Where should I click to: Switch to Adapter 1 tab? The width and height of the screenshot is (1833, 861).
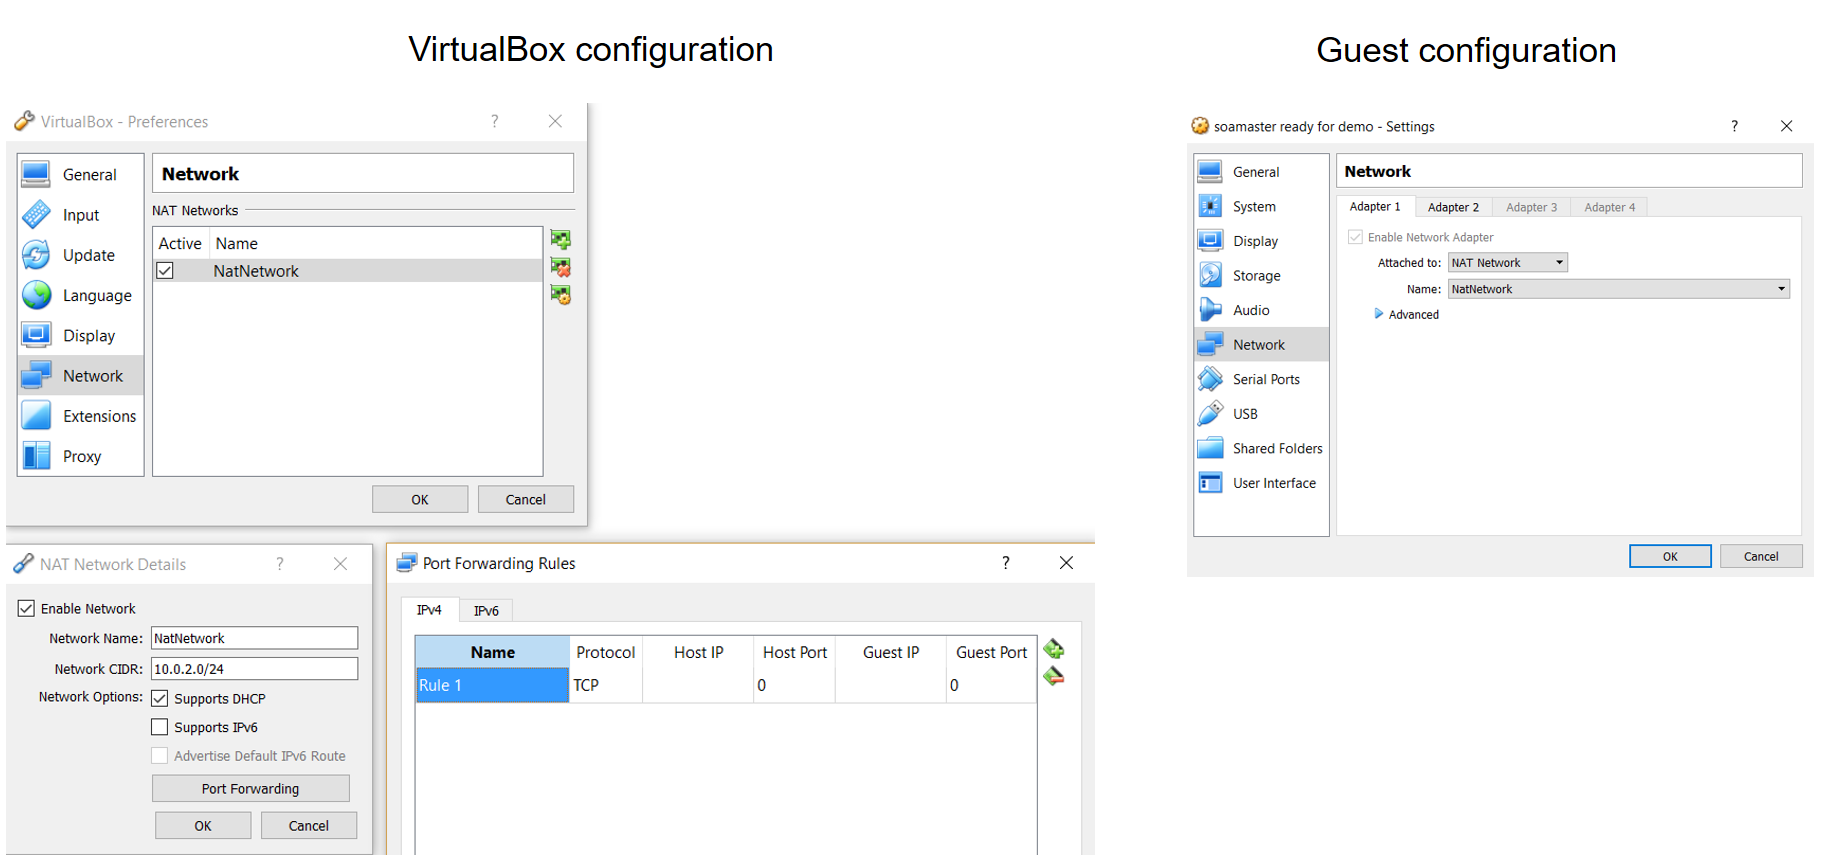coord(1375,207)
